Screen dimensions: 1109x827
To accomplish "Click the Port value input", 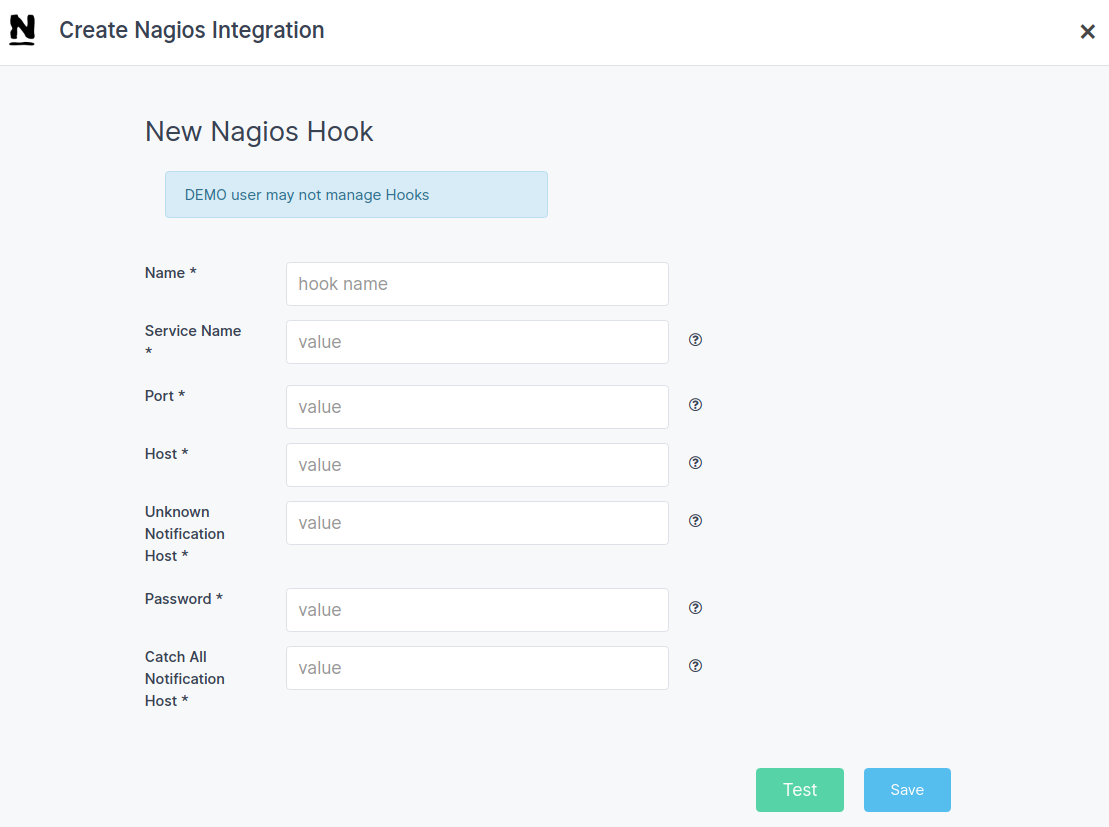I will tap(477, 407).
